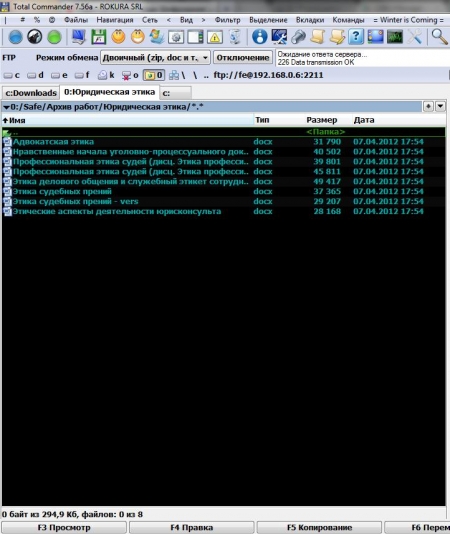Expand the favorites arrow before path 0:/Safe
Viewport: 450px width, 534px height.
pyautogui.click(x=6, y=107)
